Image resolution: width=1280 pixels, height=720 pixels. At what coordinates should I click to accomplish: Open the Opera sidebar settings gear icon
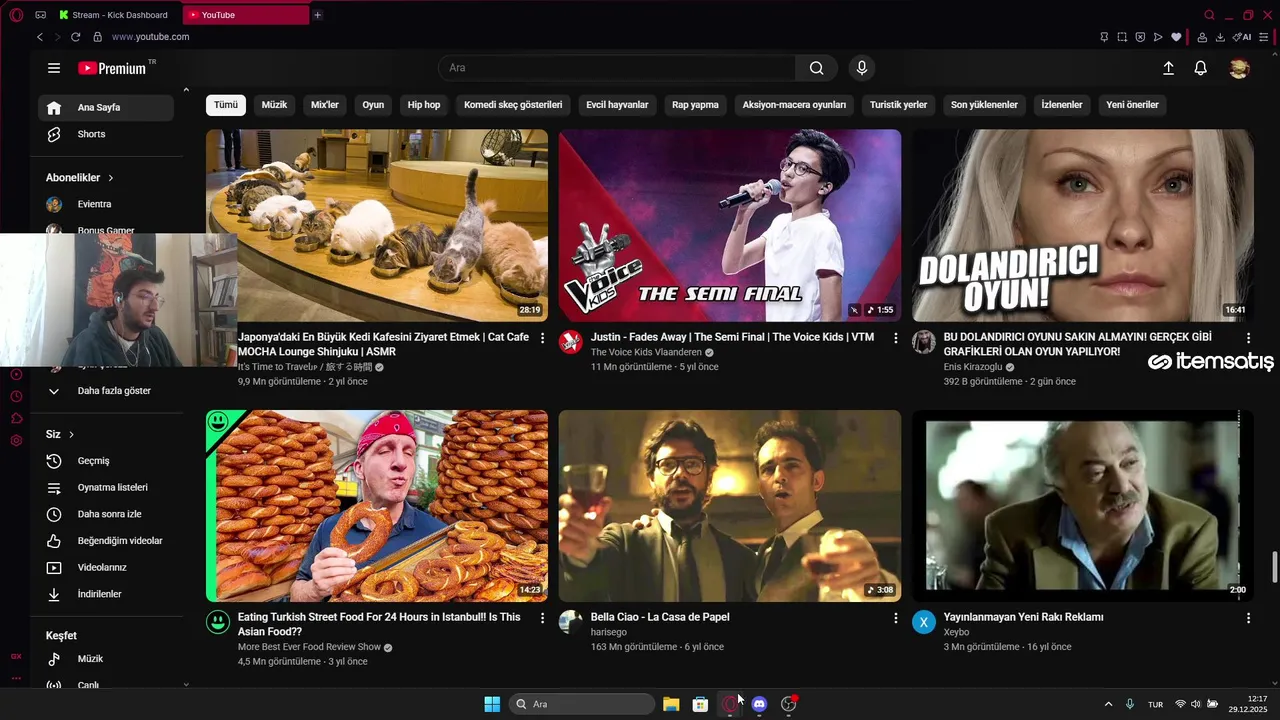tap(16, 440)
